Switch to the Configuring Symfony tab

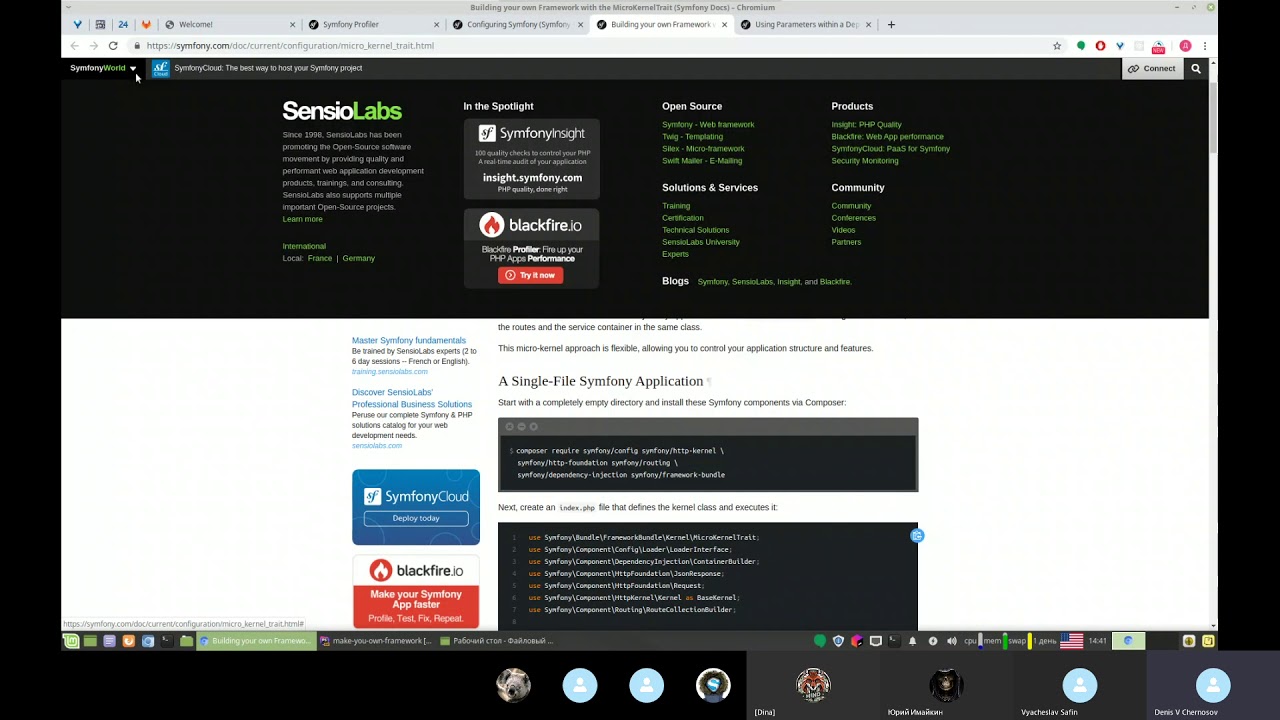click(x=516, y=24)
